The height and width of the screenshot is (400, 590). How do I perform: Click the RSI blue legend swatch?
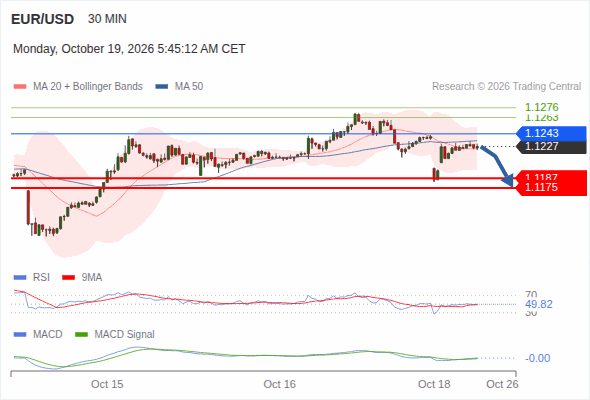tap(20, 278)
